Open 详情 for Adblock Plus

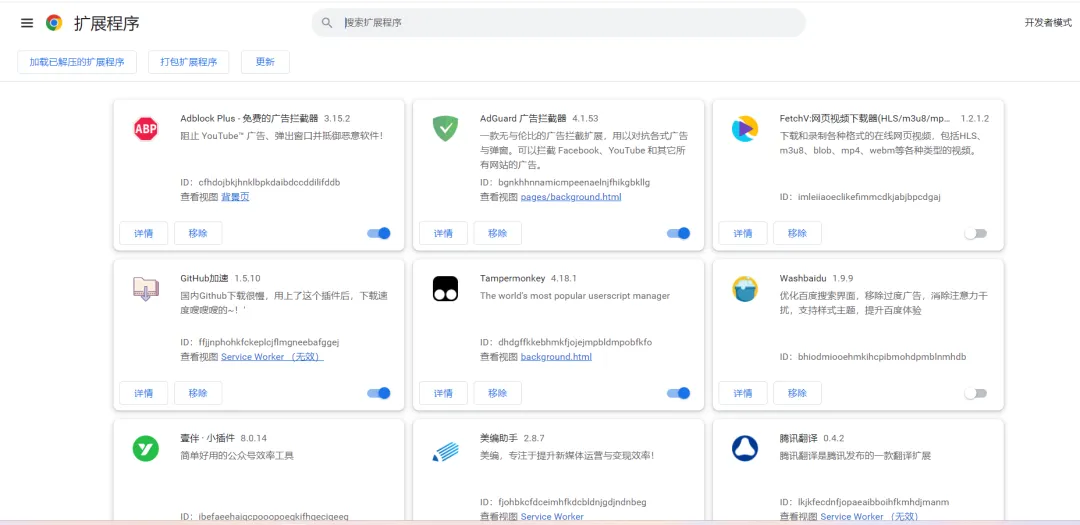pos(143,233)
